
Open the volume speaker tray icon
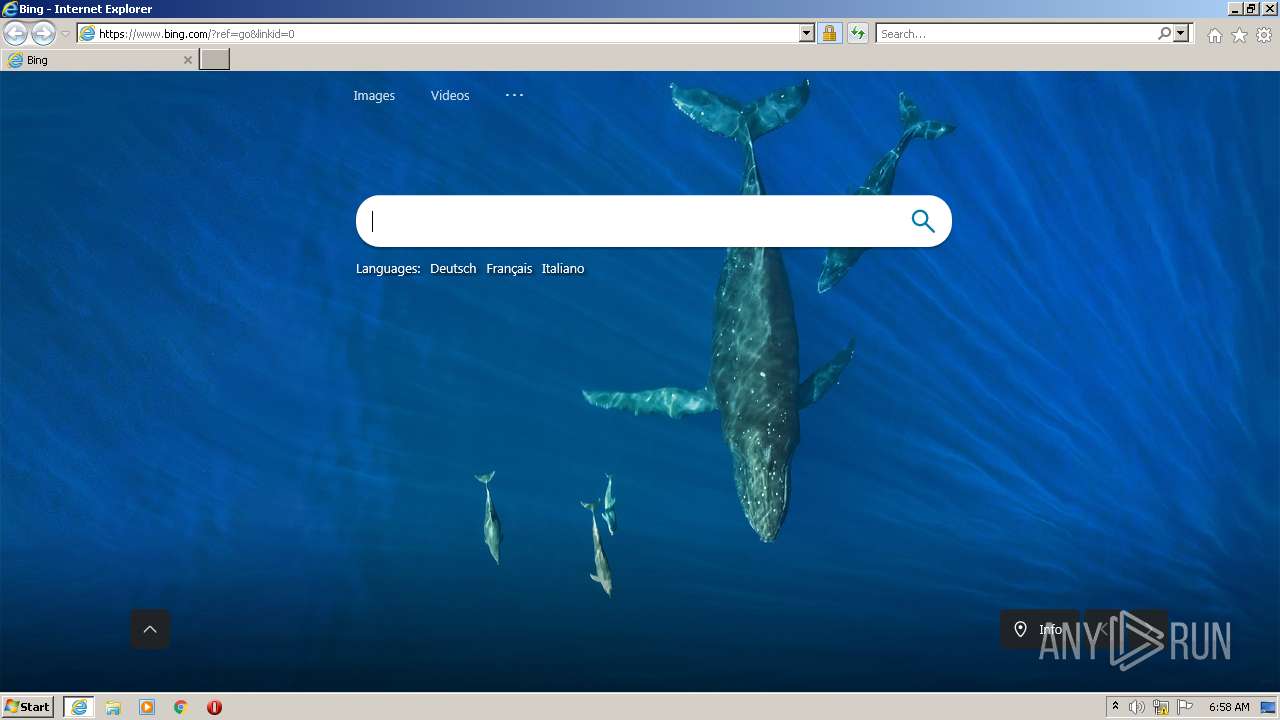(x=1137, y=707)
